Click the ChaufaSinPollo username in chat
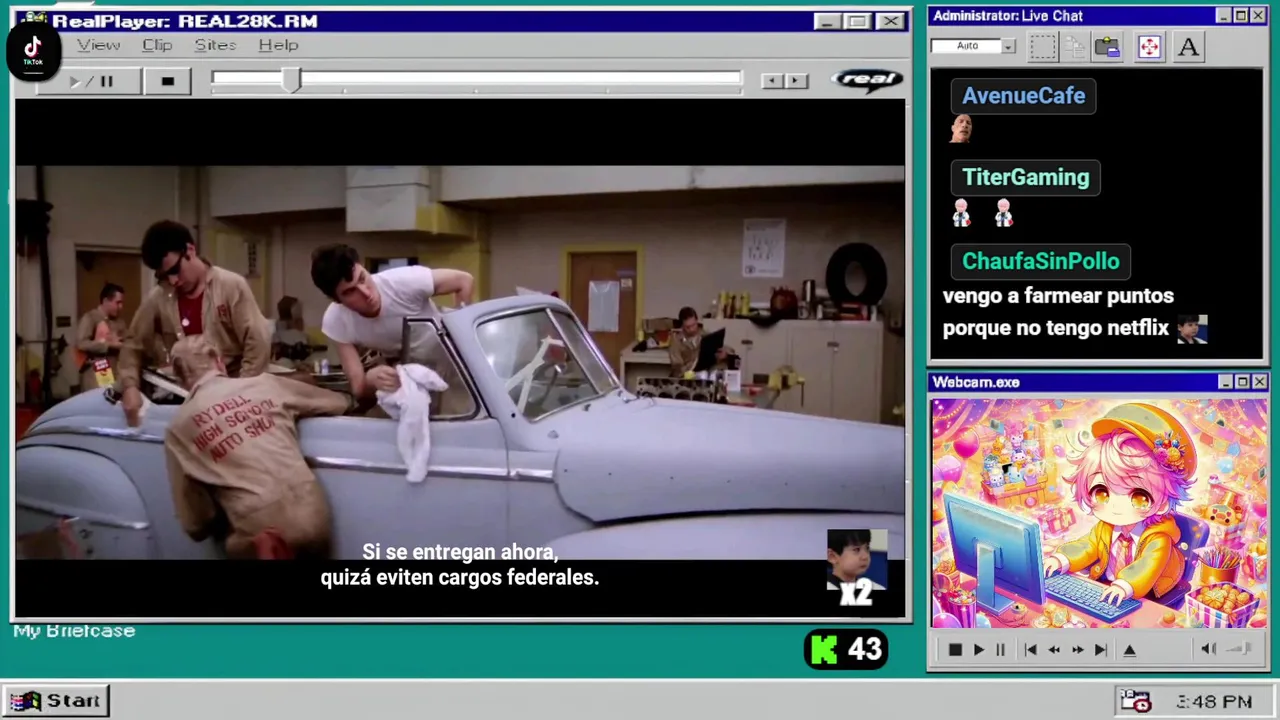 point(1040,261)
